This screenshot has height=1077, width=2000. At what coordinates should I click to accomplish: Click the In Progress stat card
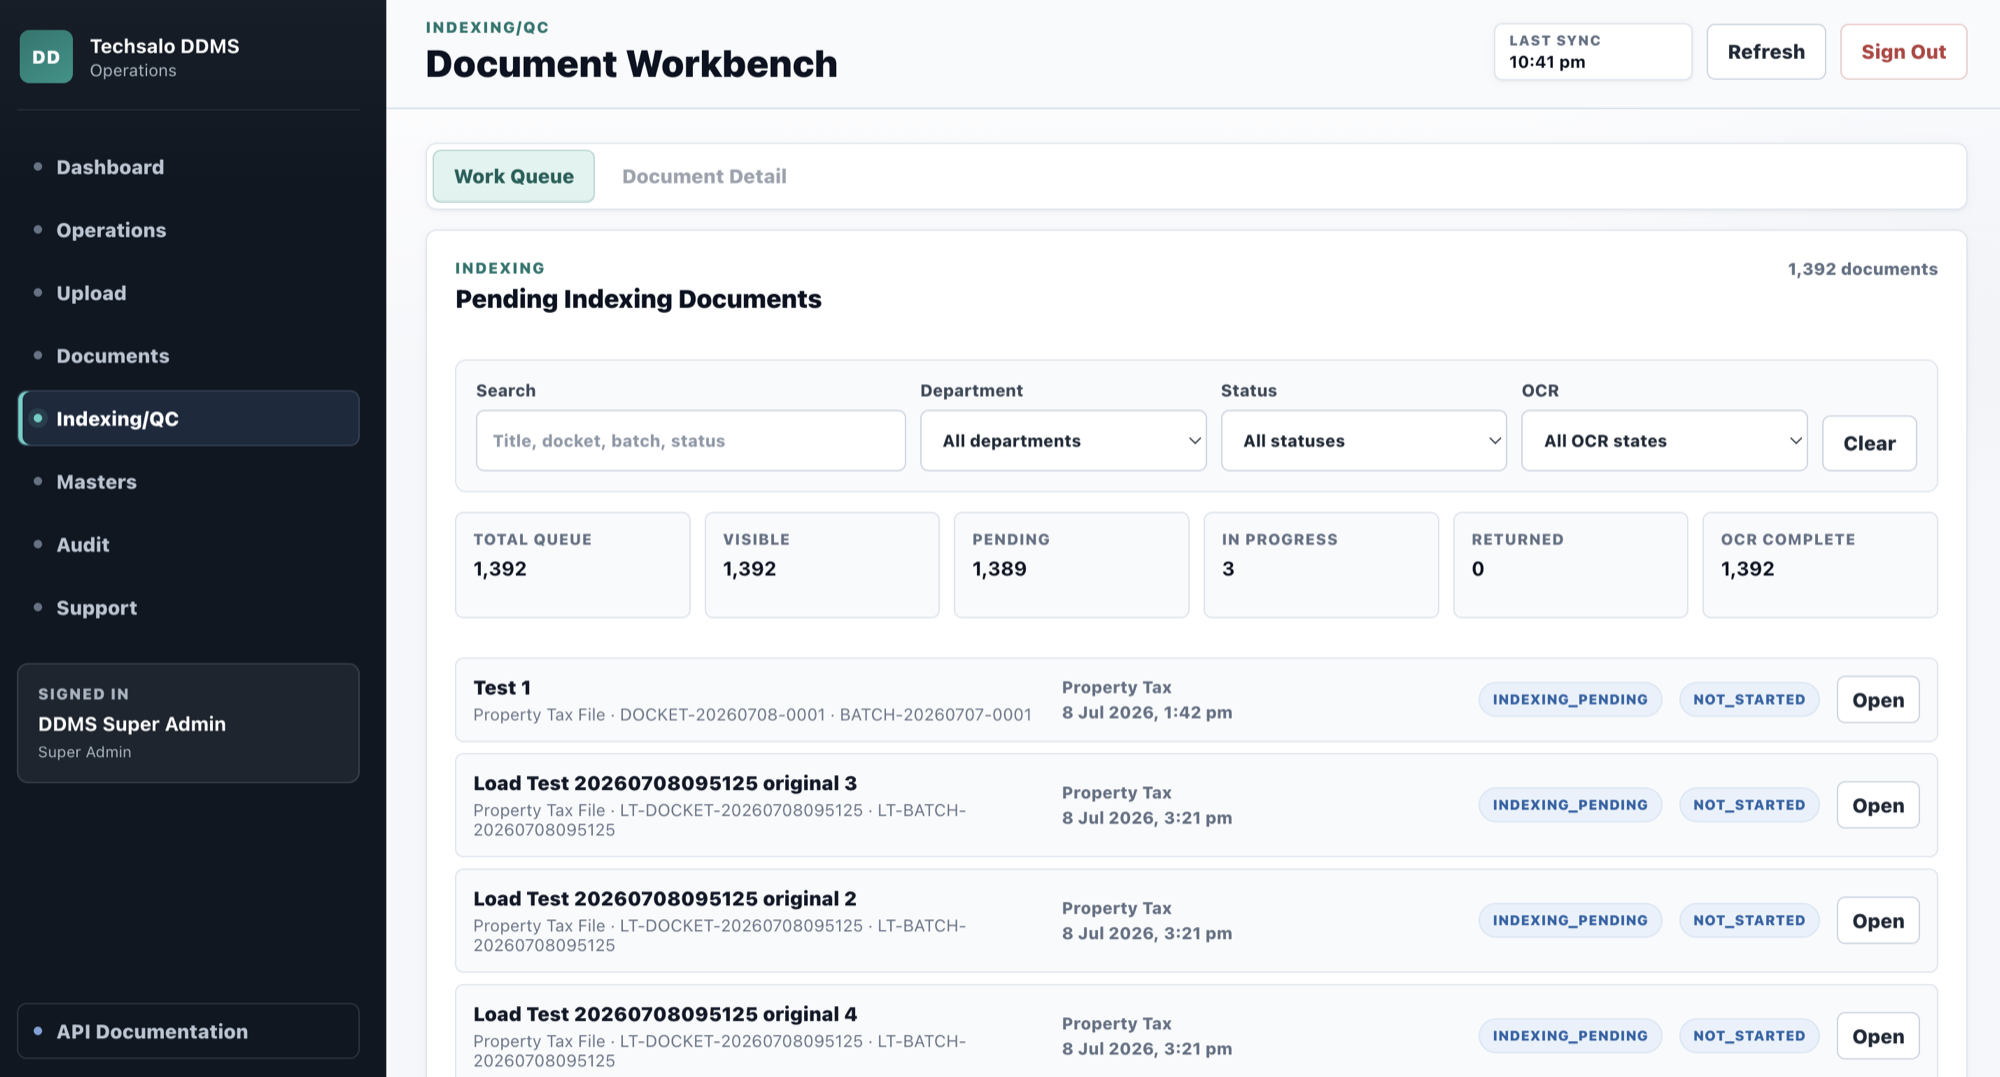click(1321, 565)
